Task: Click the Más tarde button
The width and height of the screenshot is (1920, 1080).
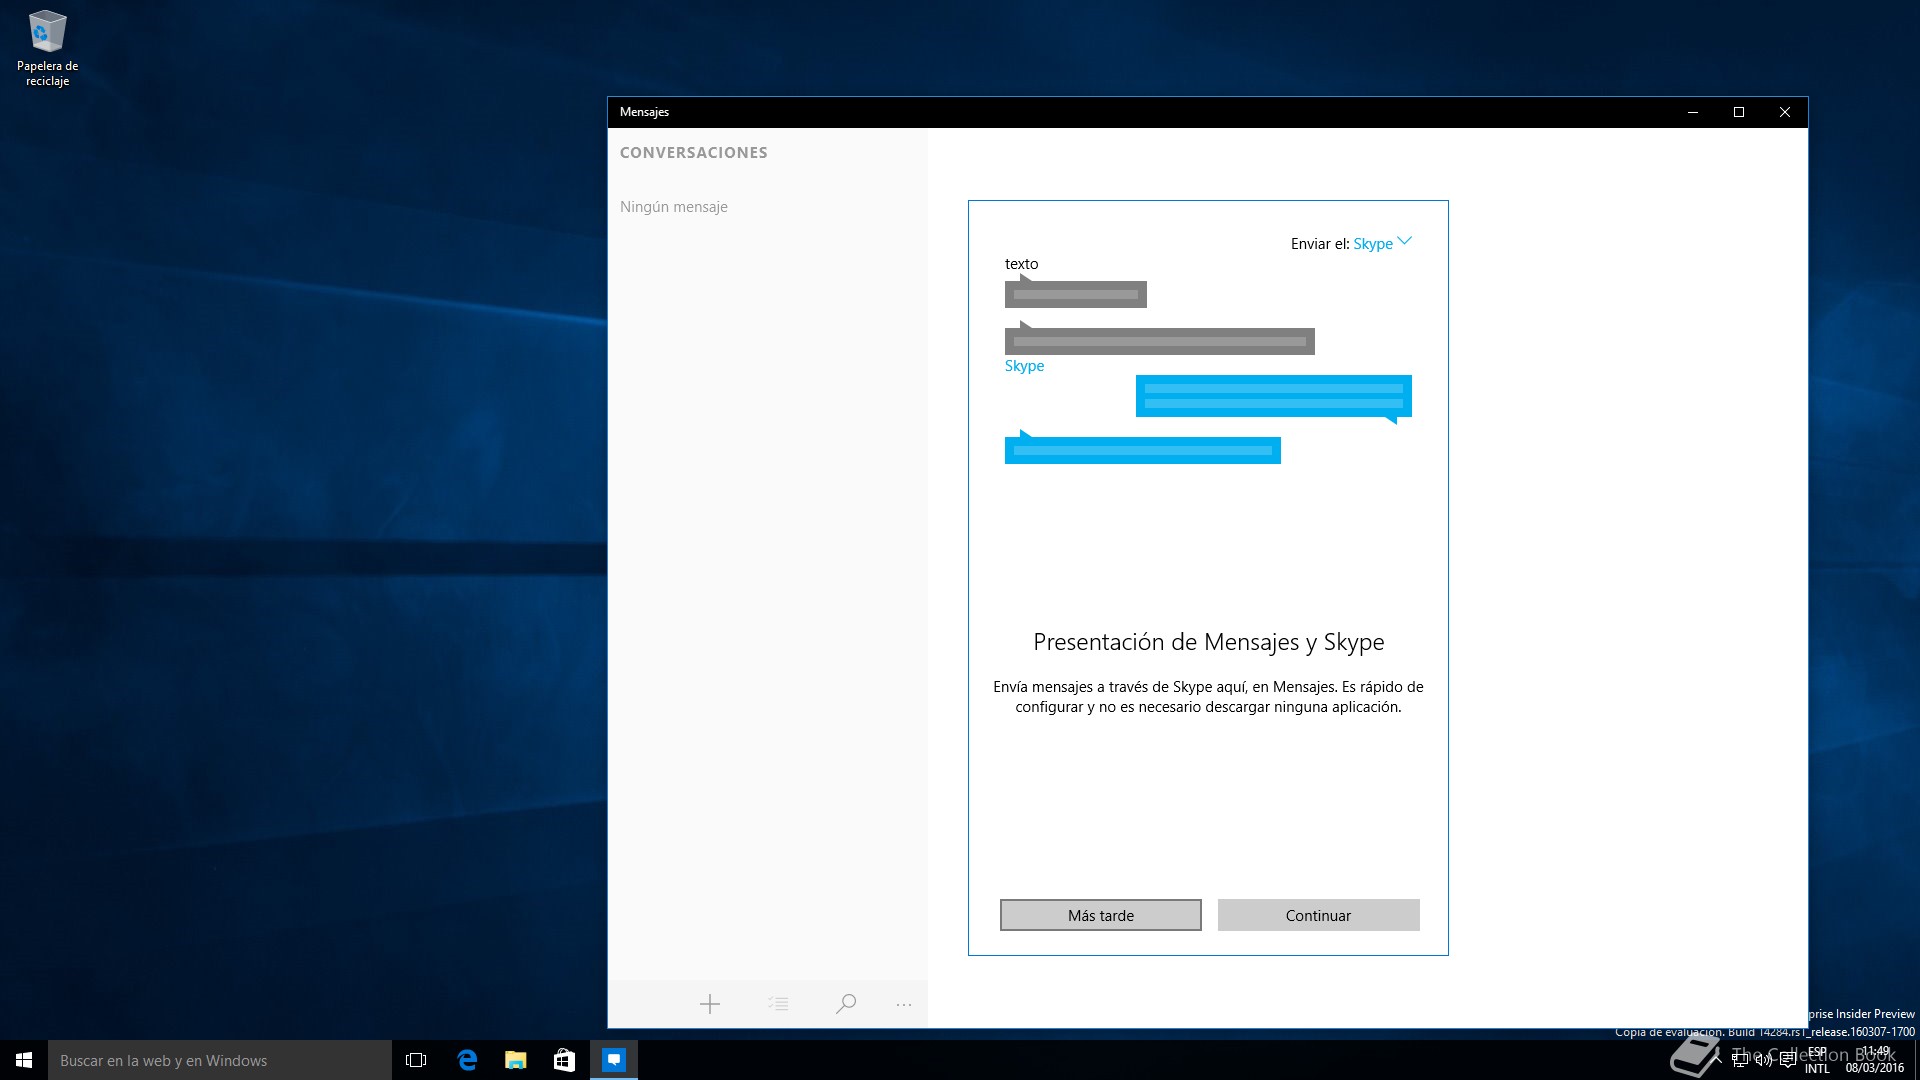Action: tap(1101, 915)
